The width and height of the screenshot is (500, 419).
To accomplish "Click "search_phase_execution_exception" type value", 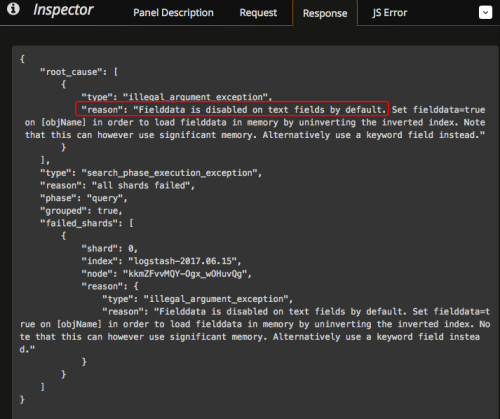I will coord(170,173).
